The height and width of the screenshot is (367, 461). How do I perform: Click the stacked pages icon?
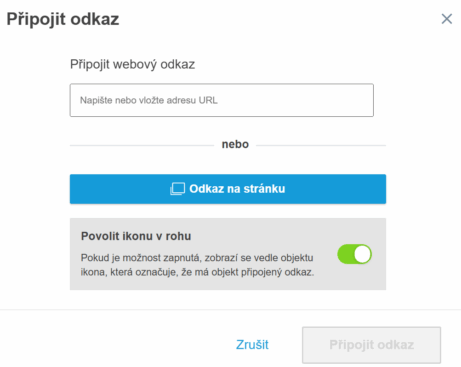177,189
